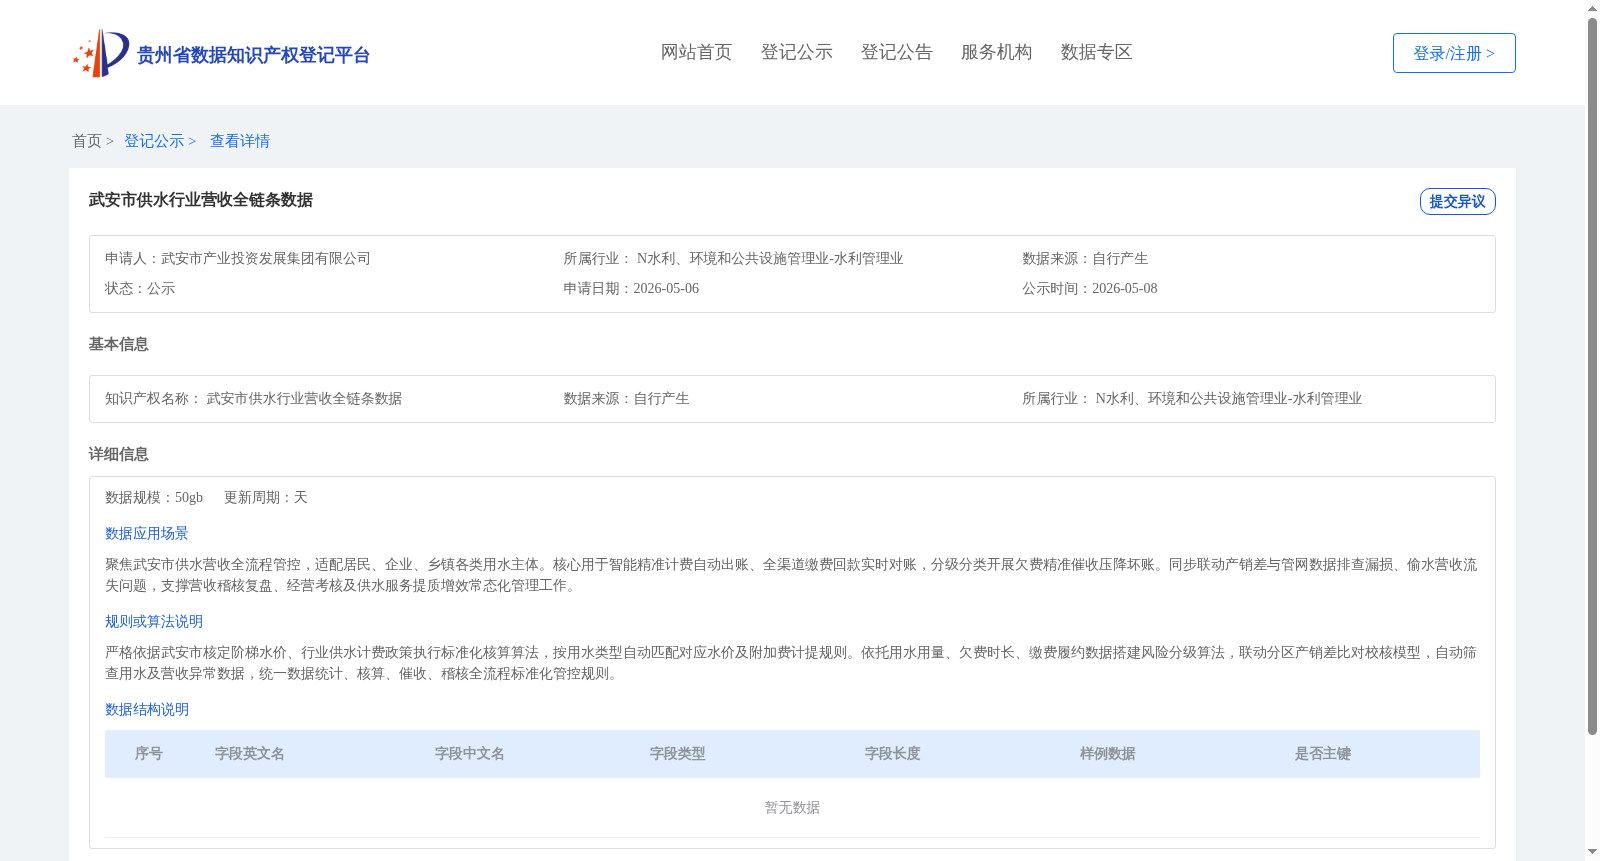1600x861 pixels.
Task: Click the 字段中文名 column header
Action: pos(470,753)
